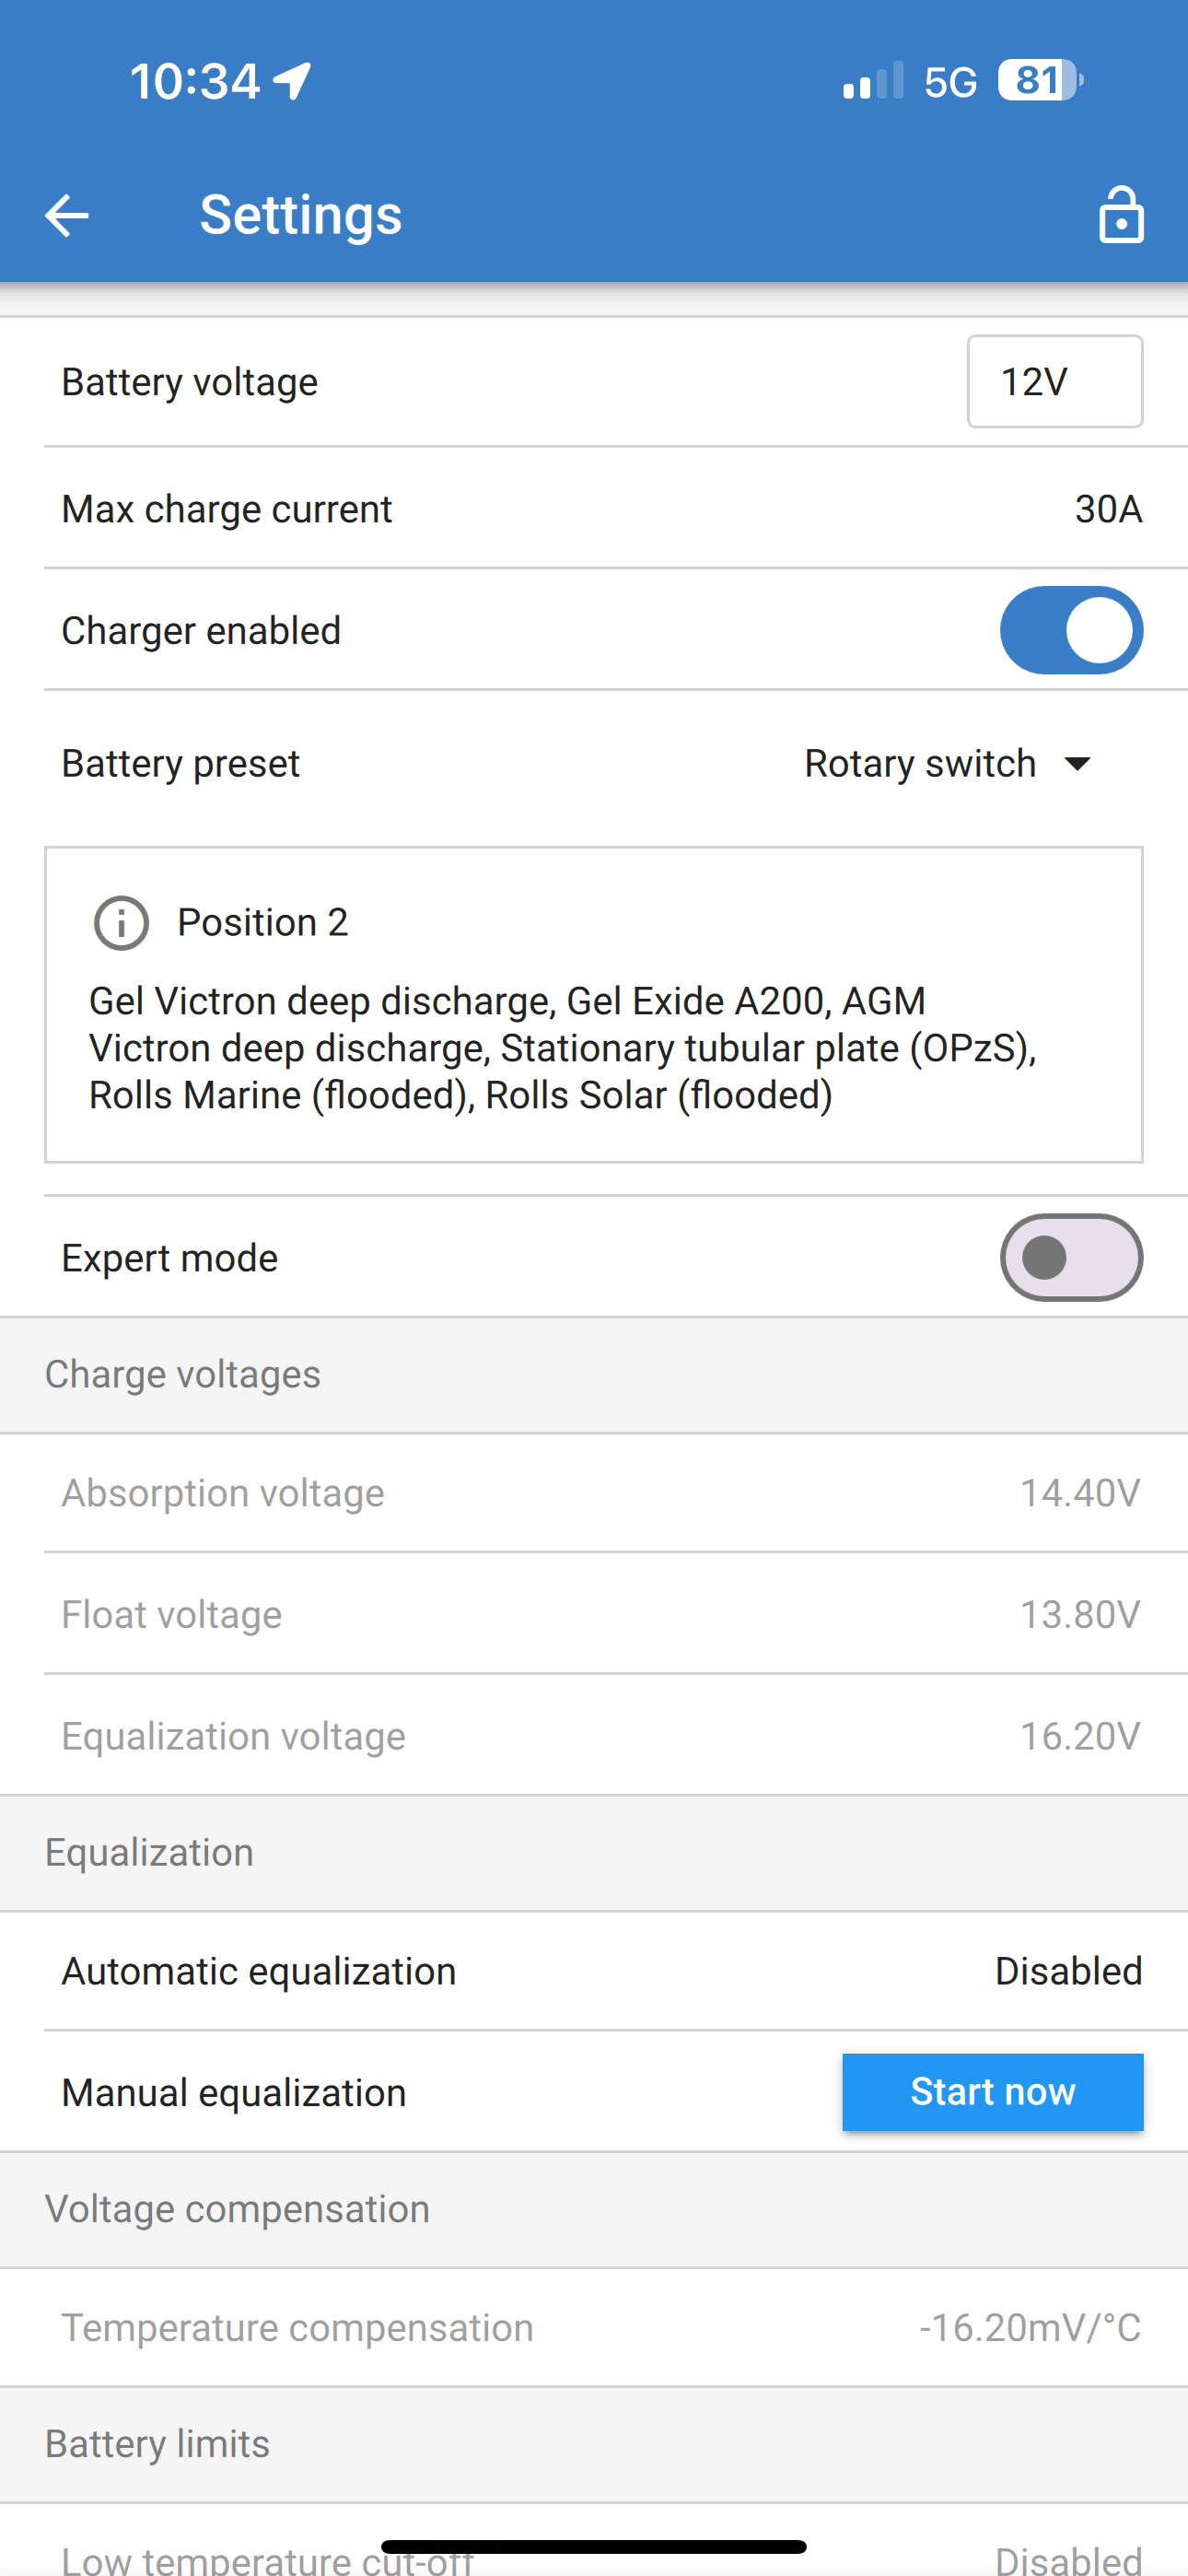
Task: Tap the Absorption voltage row
Action: point(594,1492)
